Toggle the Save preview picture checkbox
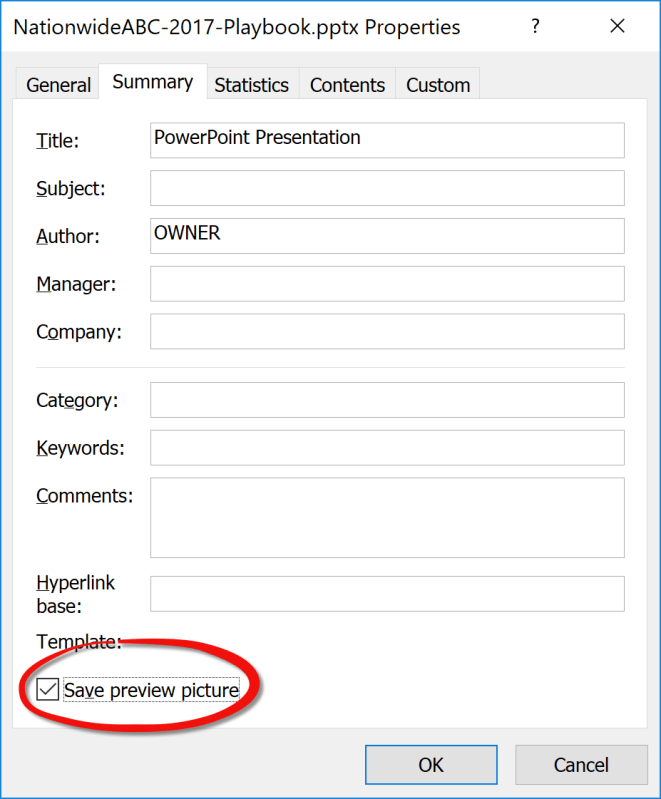Image resolution: width=661 pixels, height=799 pixels. (x=47, y=689)
